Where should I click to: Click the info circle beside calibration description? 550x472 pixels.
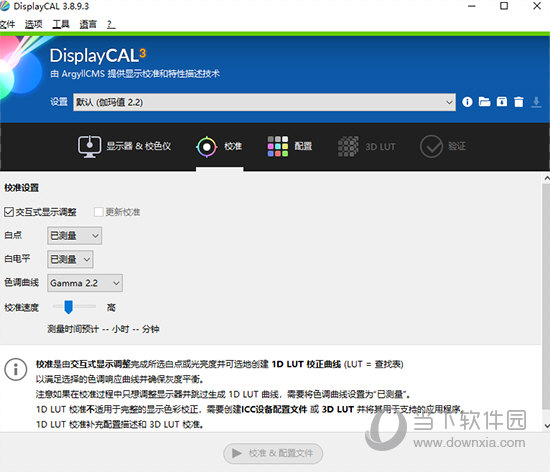(x=15, y=369)
